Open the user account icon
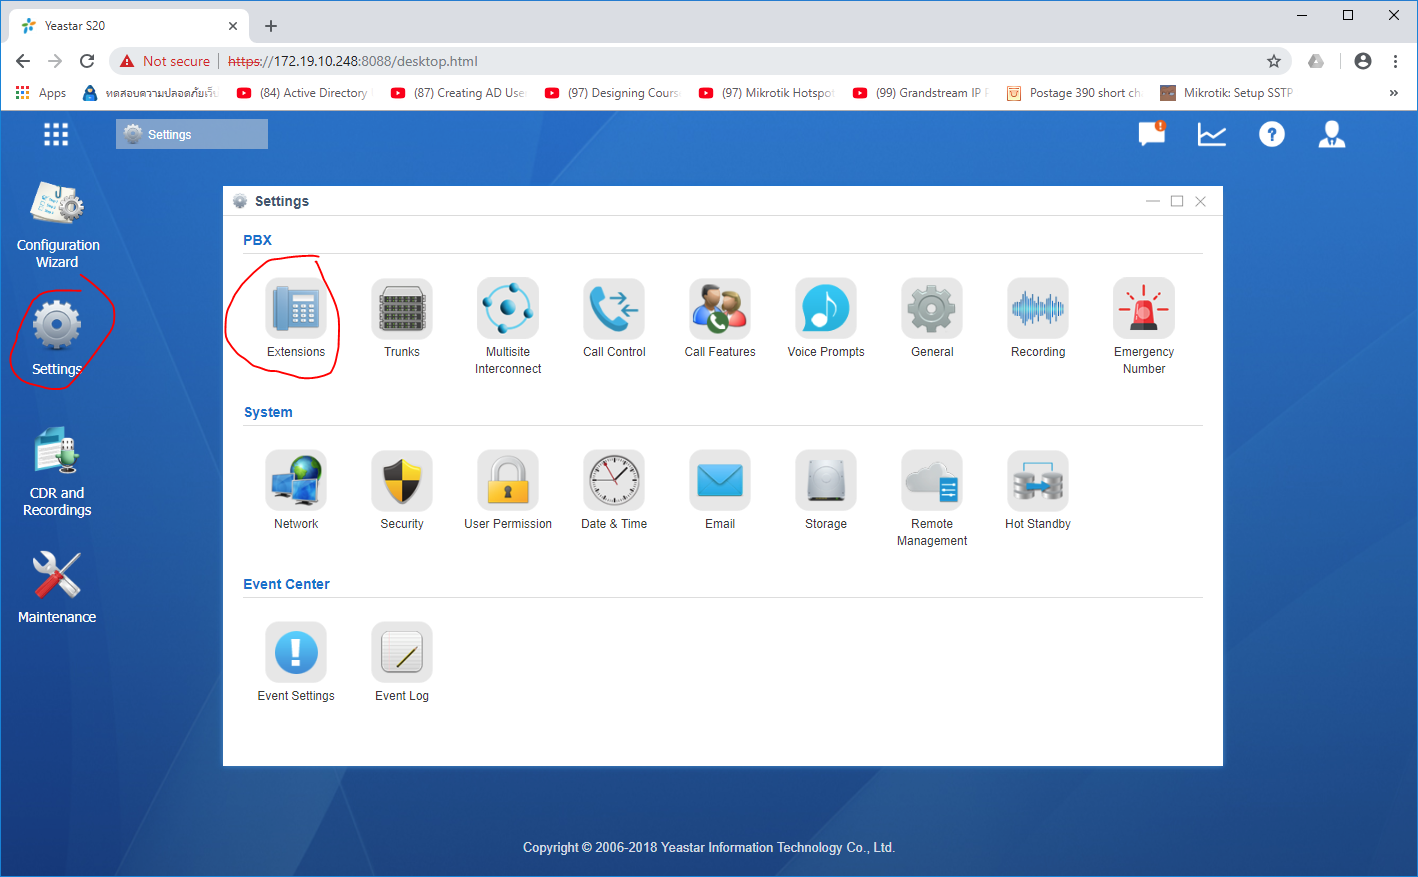Viewport: 1418px width, 877px height. tap(1332, 134)
